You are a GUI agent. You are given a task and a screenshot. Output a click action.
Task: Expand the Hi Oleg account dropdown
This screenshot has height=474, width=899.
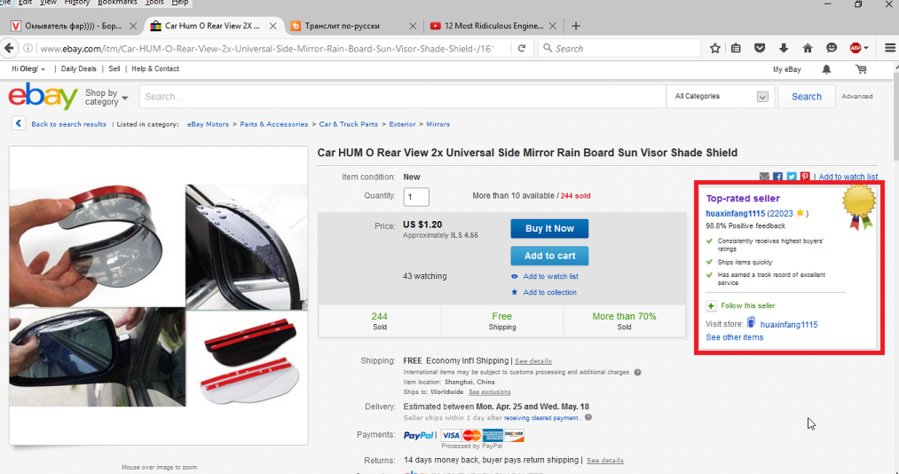pyautogui.click(x=28, y=69)
